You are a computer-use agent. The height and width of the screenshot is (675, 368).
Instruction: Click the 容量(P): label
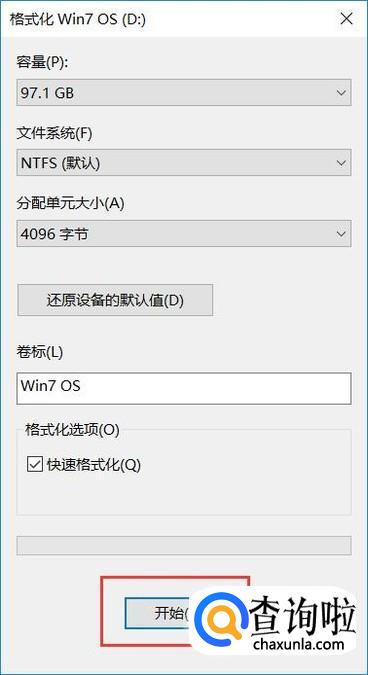point(43,63)
